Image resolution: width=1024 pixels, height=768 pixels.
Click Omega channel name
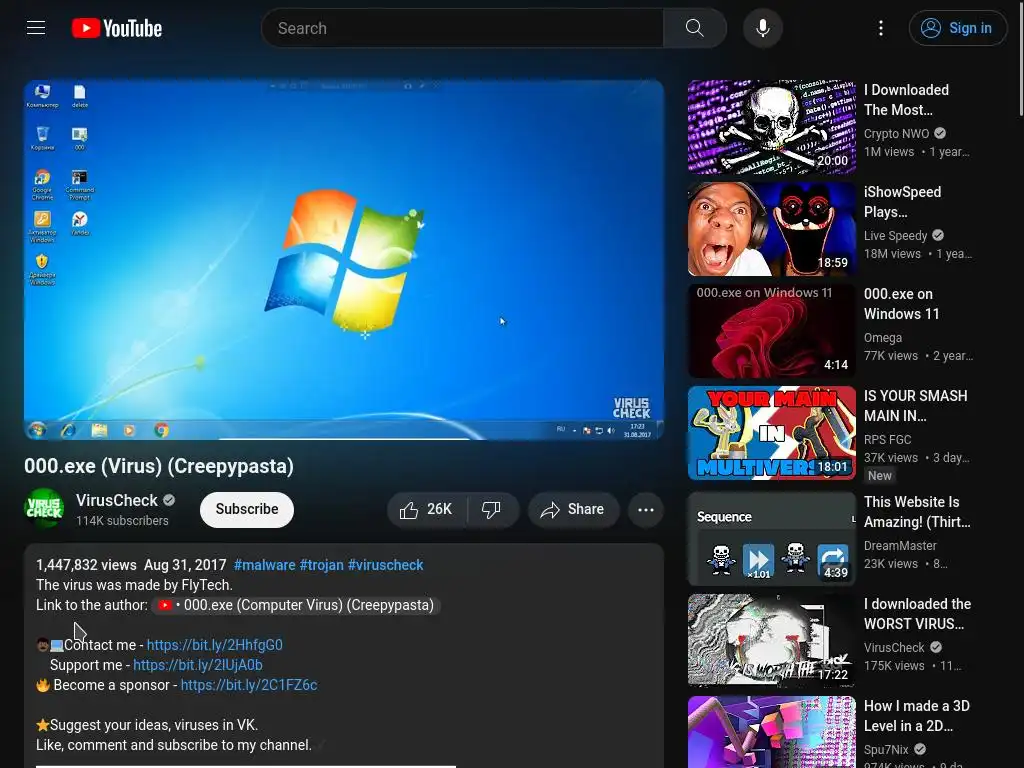click(x=883, y=338)
